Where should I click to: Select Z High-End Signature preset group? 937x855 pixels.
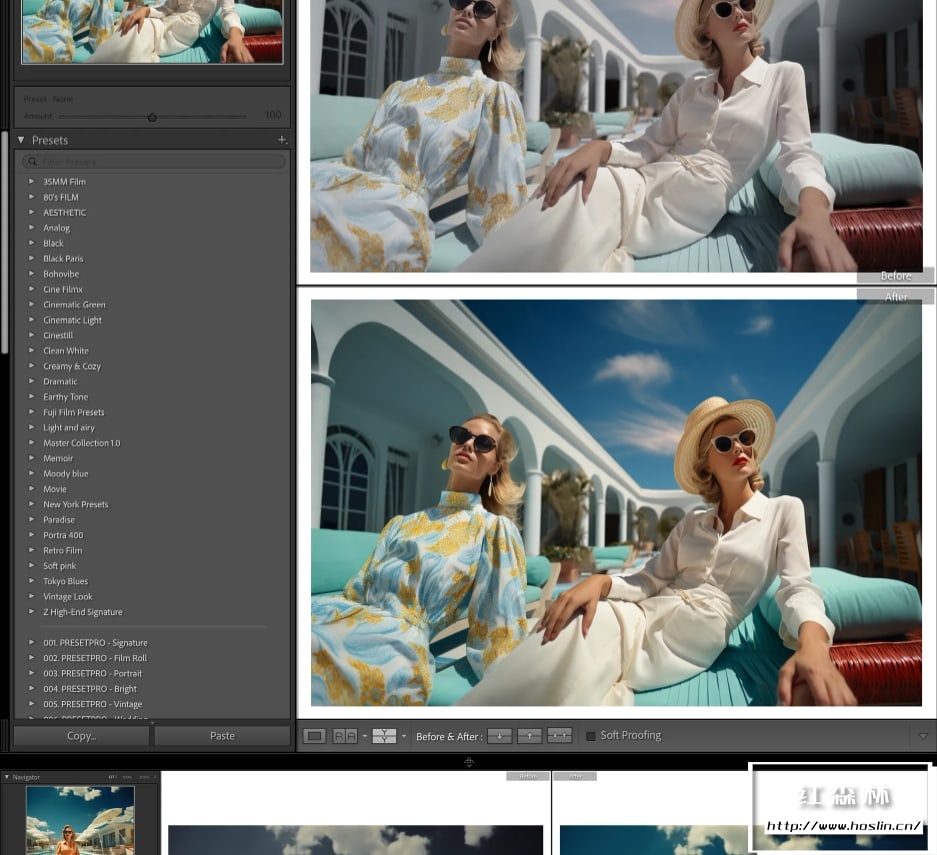point(82,612)
